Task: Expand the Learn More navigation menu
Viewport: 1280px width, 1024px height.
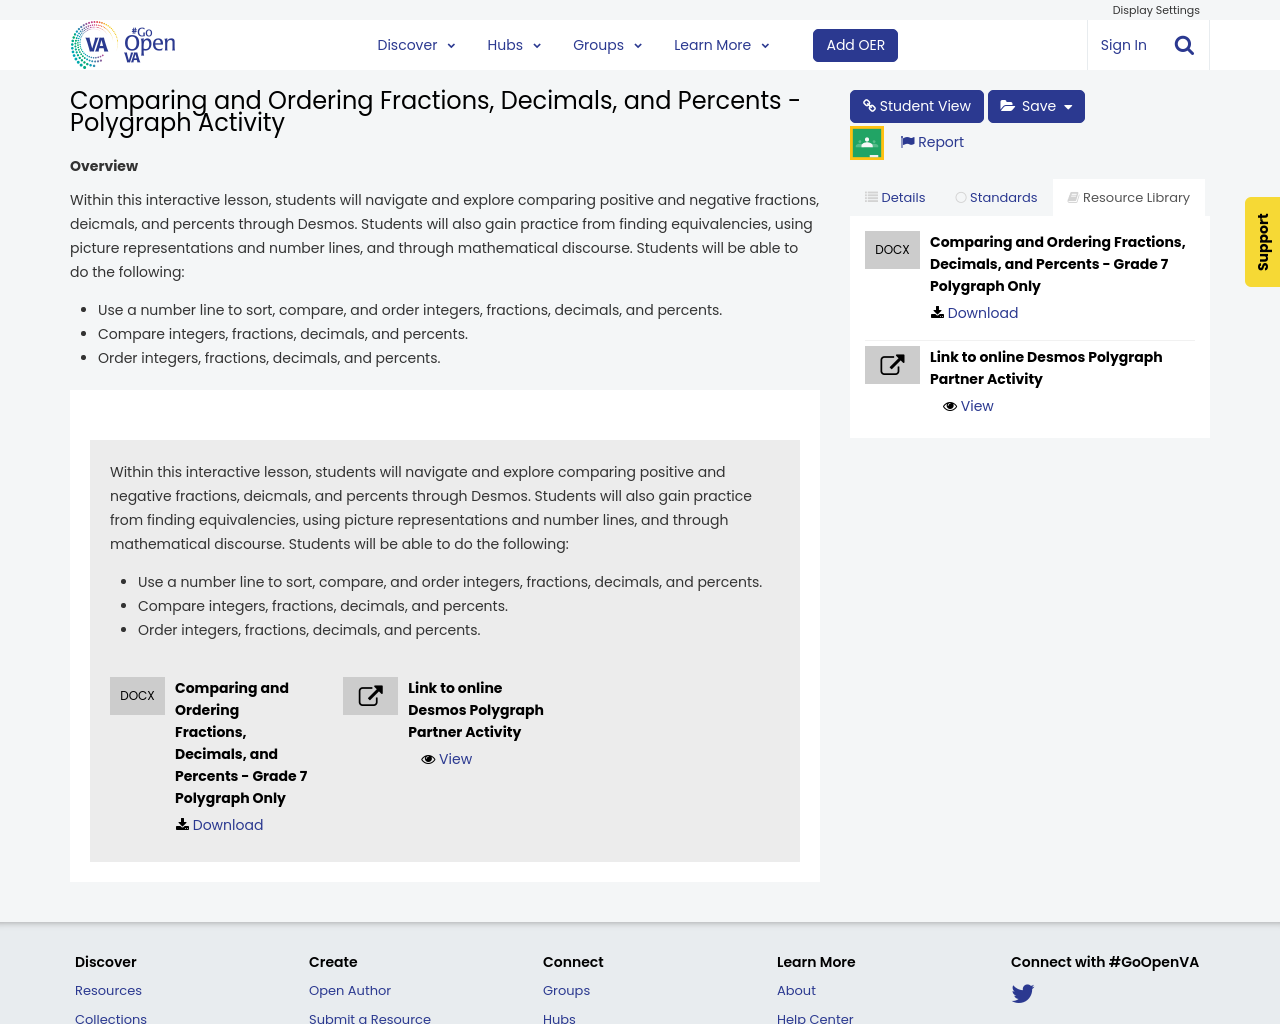Action: (721, 45)
